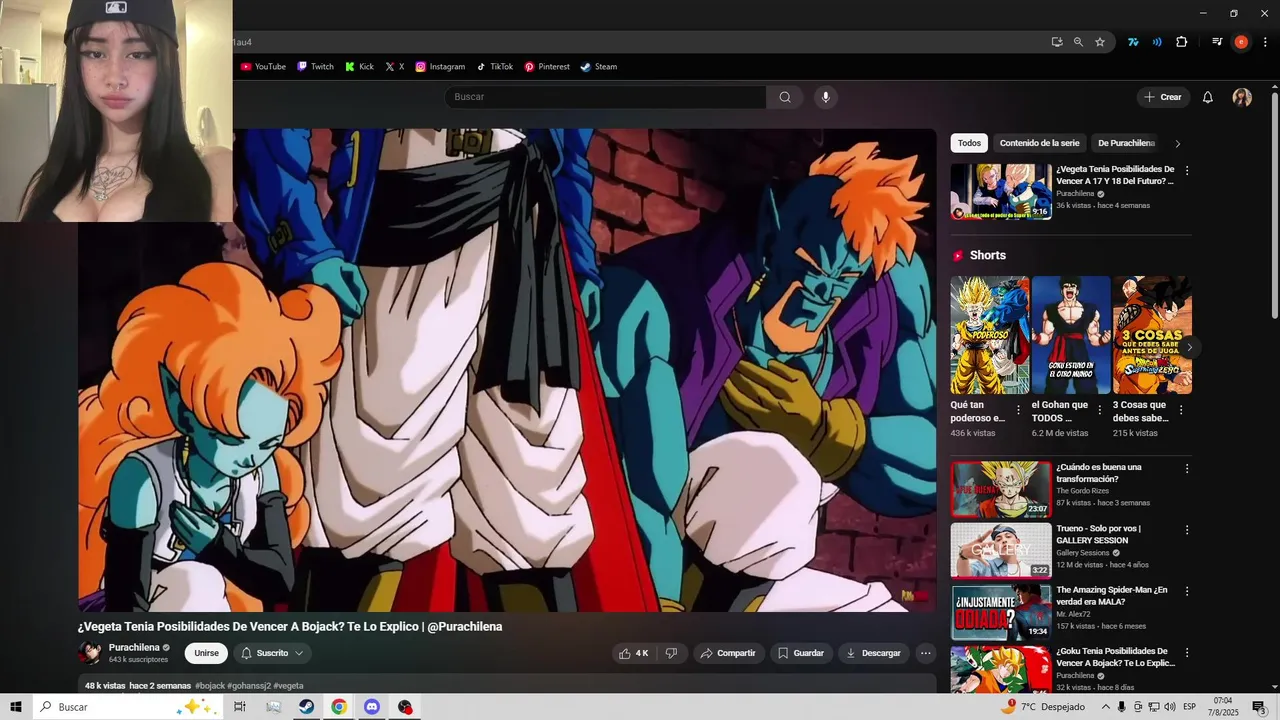Click the Purachilena channel name

tap(134, 647)
